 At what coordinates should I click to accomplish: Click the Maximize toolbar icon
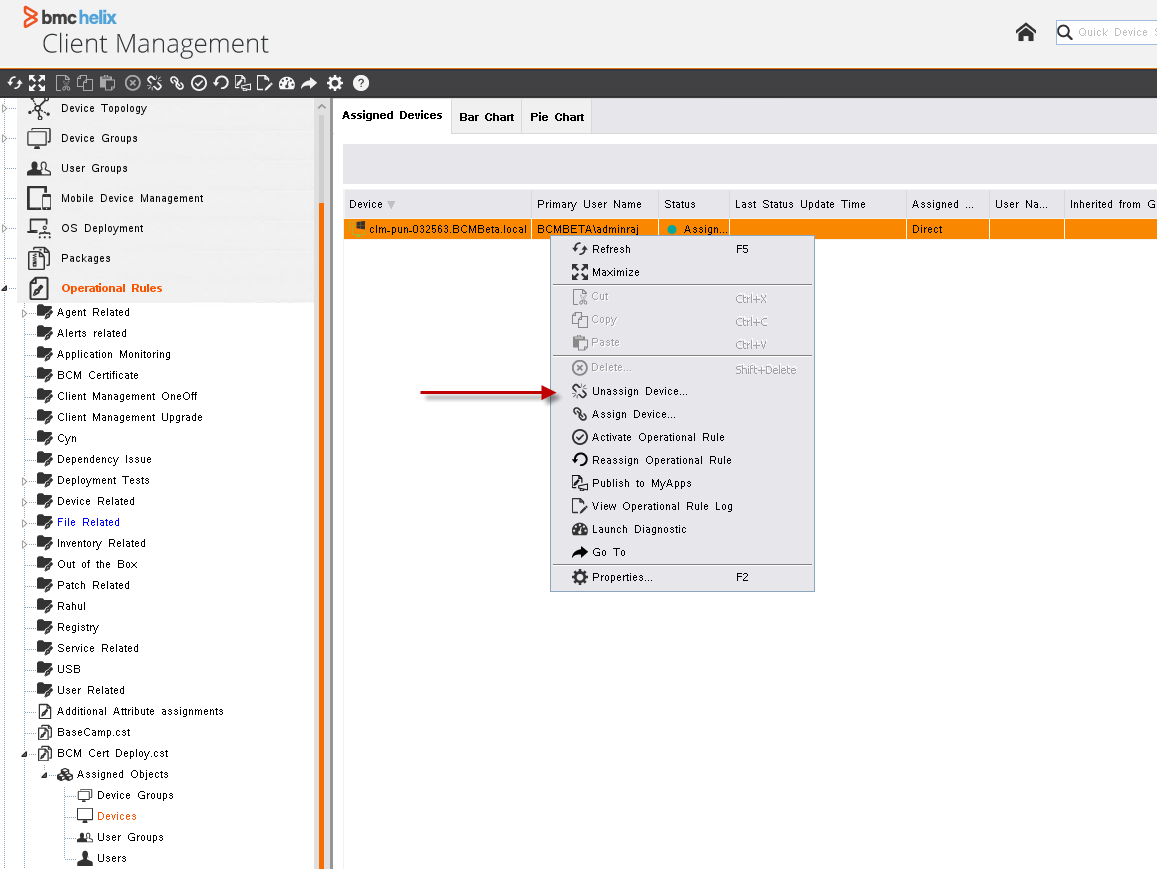37,83
